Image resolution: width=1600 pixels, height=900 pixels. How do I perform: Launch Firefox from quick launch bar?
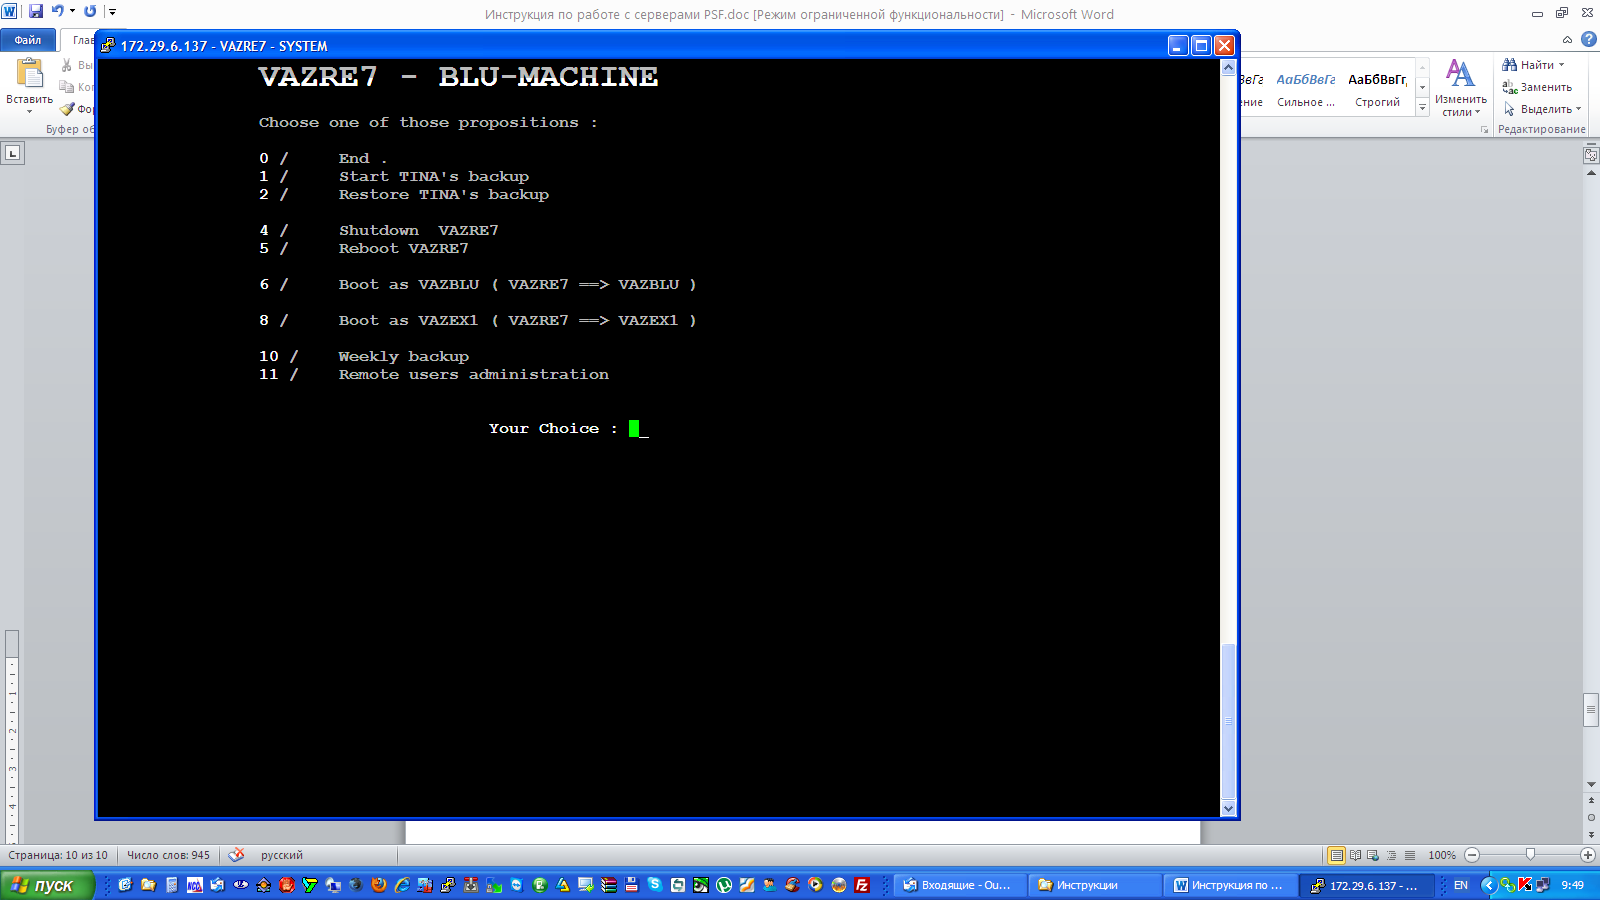[378, 885]
